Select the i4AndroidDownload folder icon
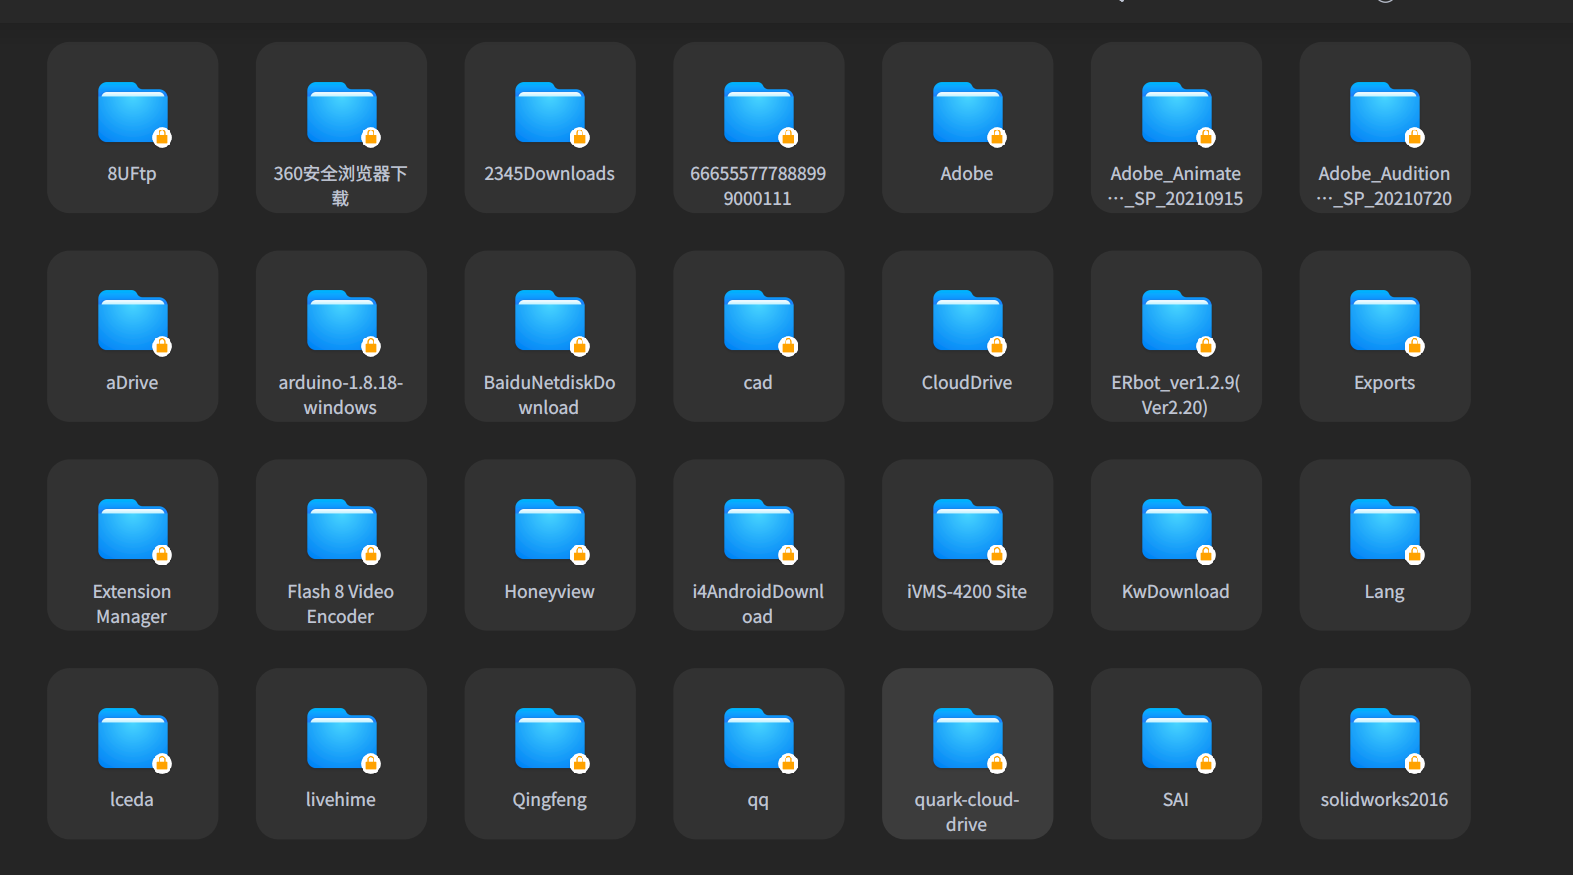The image size is (1573, 875). click(759, 531)
